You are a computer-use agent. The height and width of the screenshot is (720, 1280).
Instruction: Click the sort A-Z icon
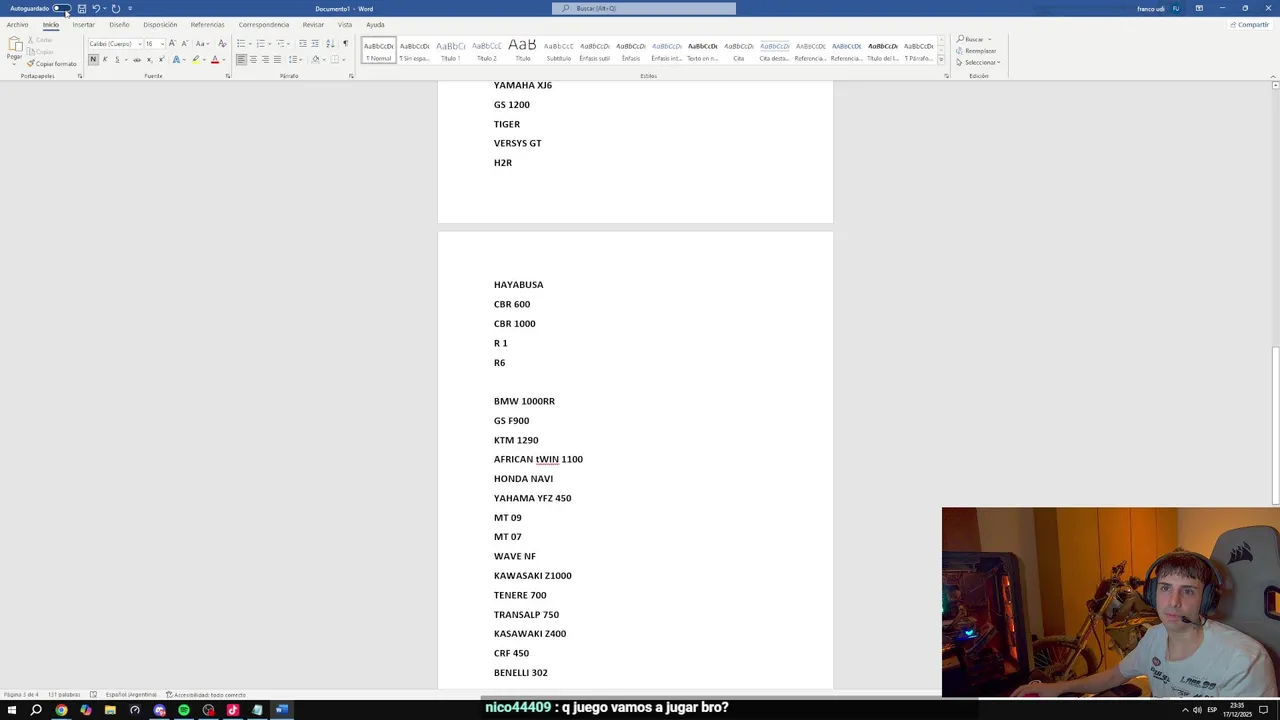[x=330, y=44]
